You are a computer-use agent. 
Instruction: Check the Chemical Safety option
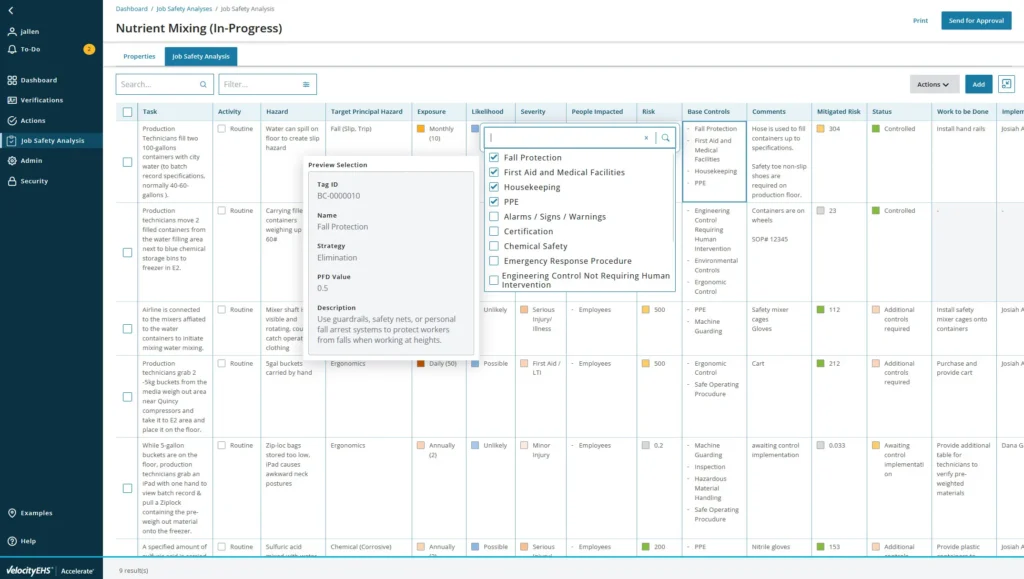click(x=494, y=246)
